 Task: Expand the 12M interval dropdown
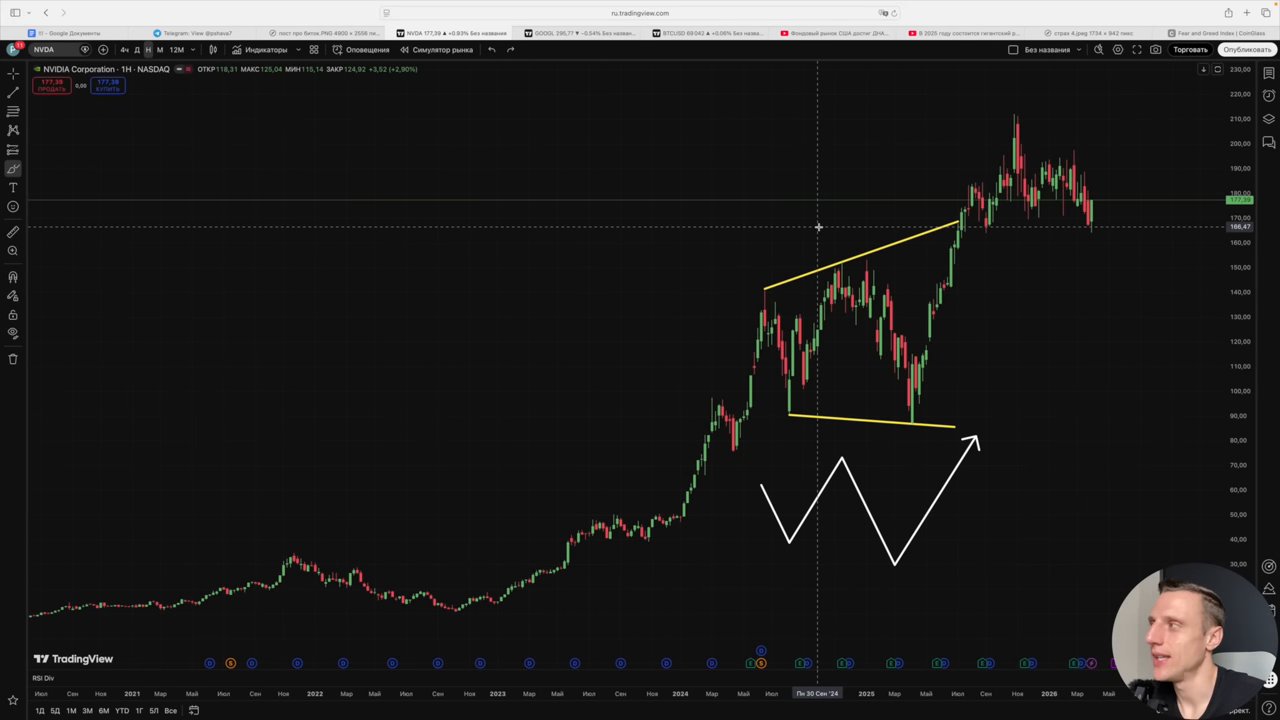click(x=193, y=50)
